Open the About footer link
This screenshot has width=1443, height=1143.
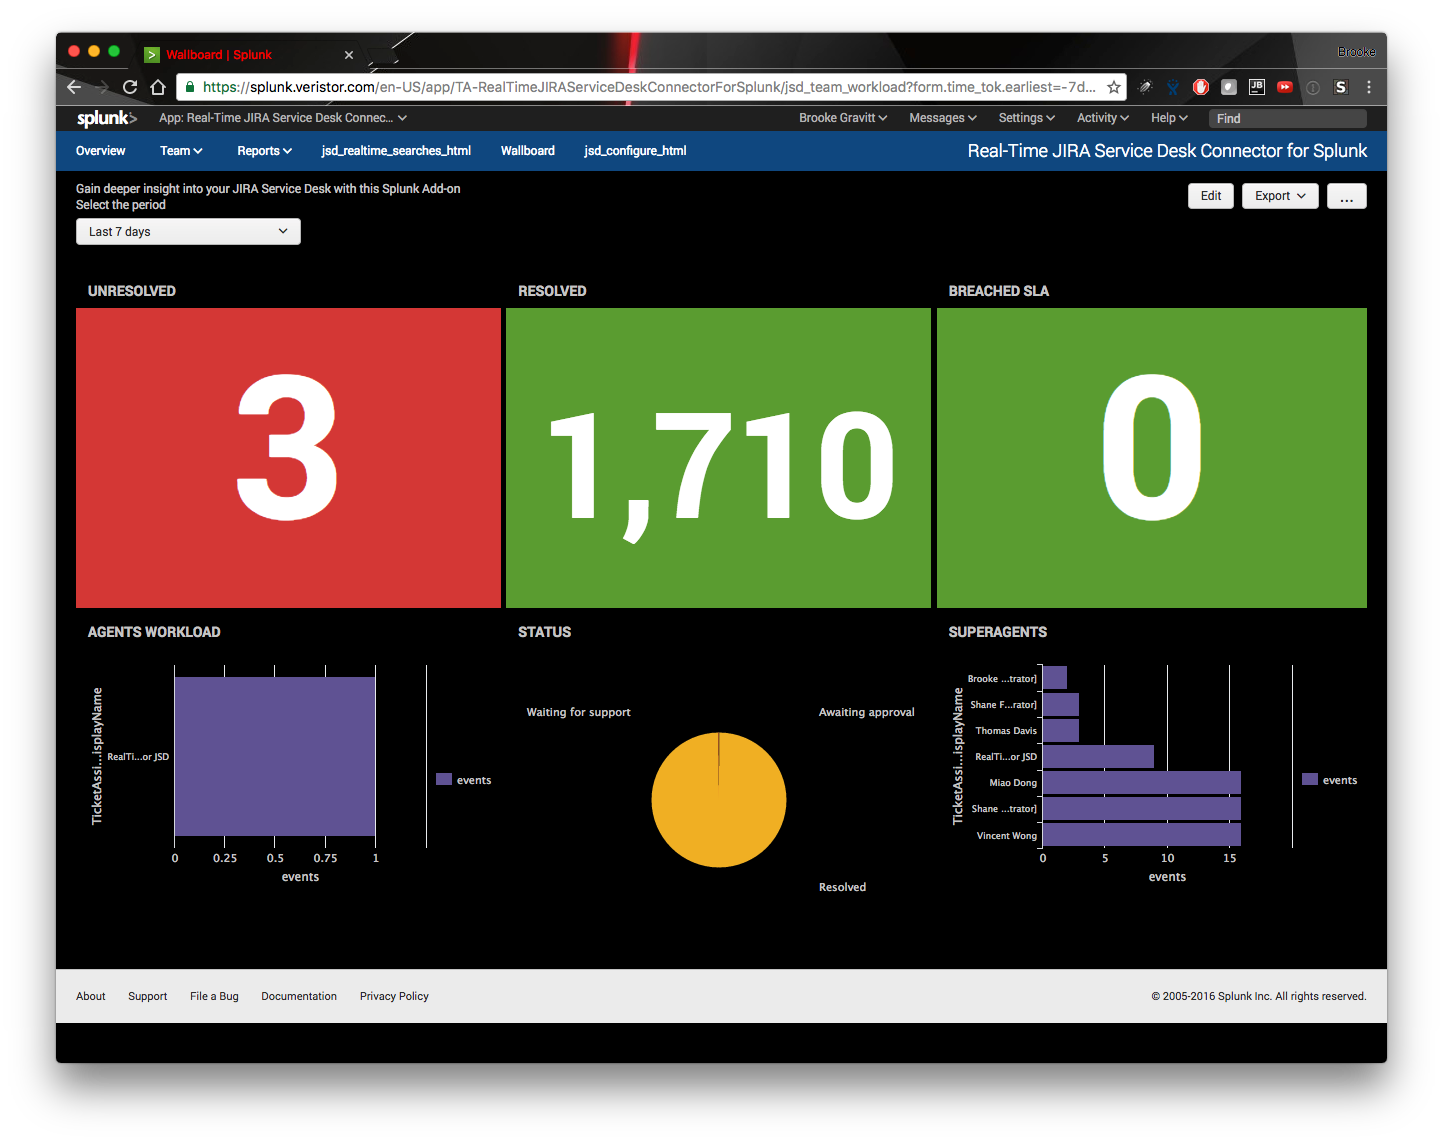click(x=91, y=996)
